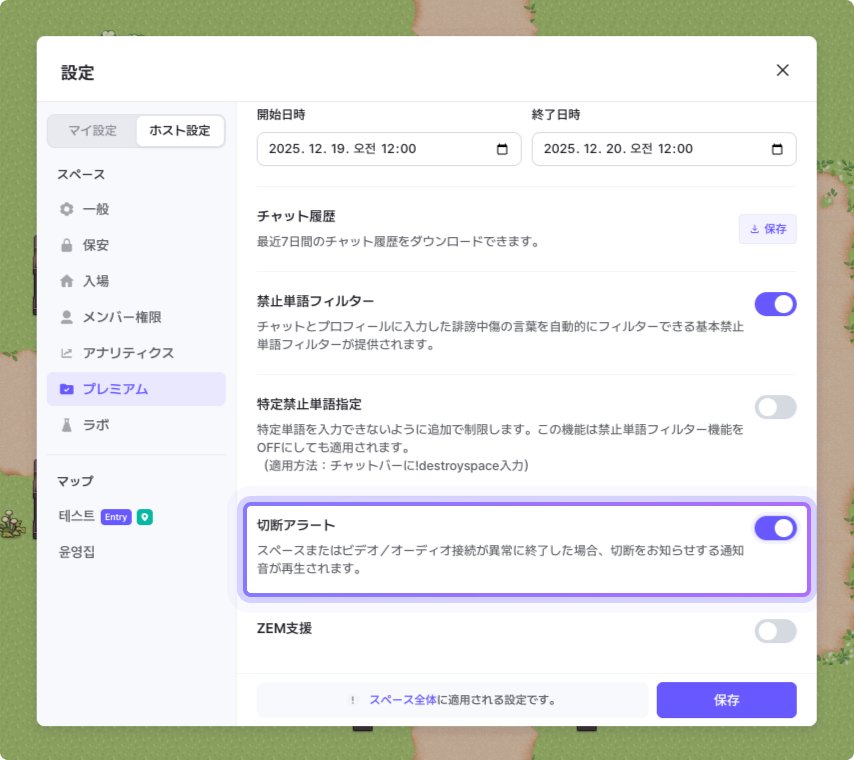Download chat history with 保存 button

coord(767,229)
